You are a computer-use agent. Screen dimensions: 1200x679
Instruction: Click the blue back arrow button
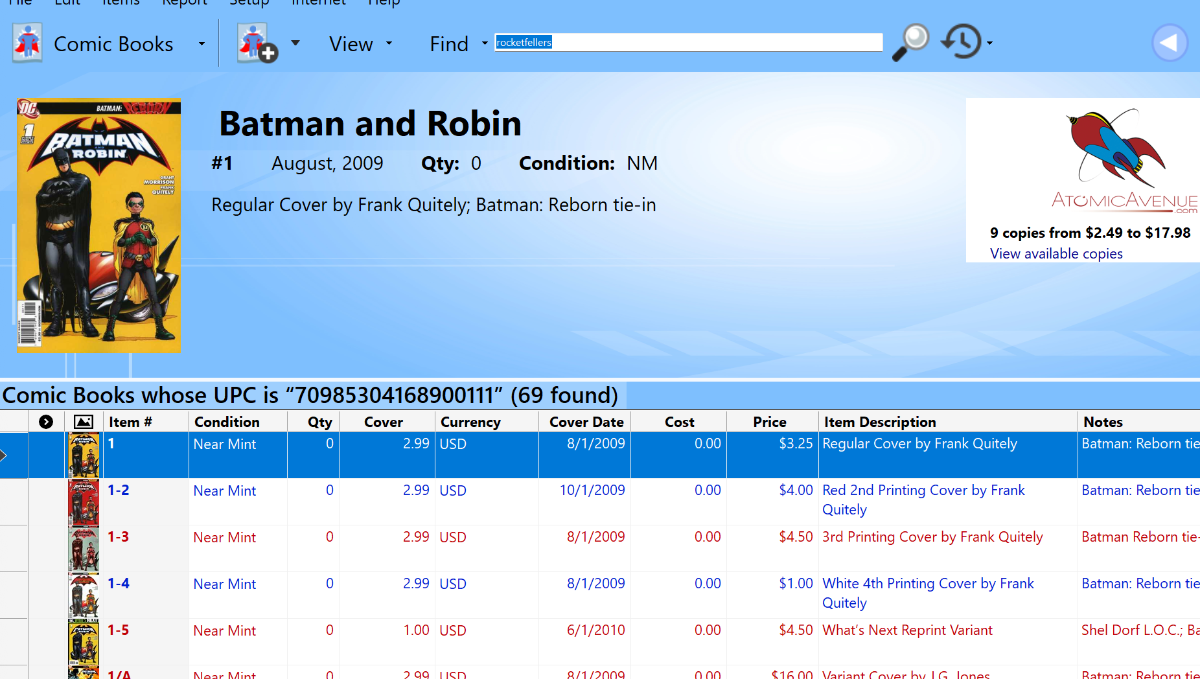point(1167,43)
